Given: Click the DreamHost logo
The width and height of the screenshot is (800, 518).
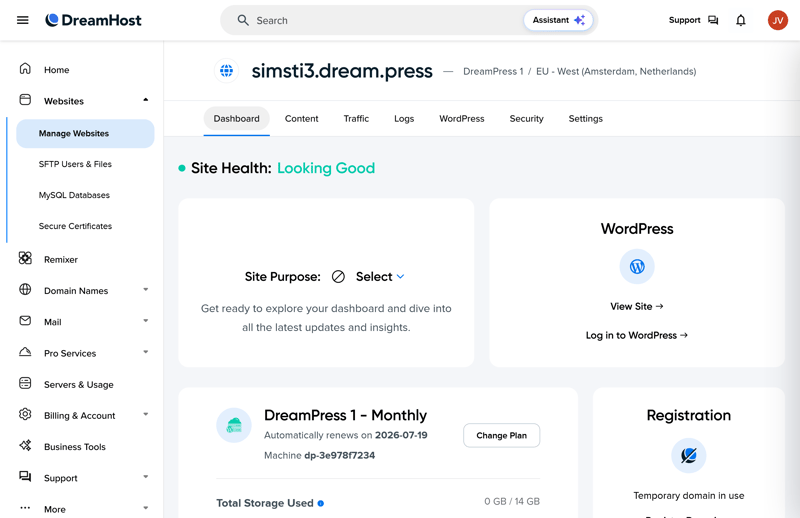Looking at the screenshot, I should point(93,20).
